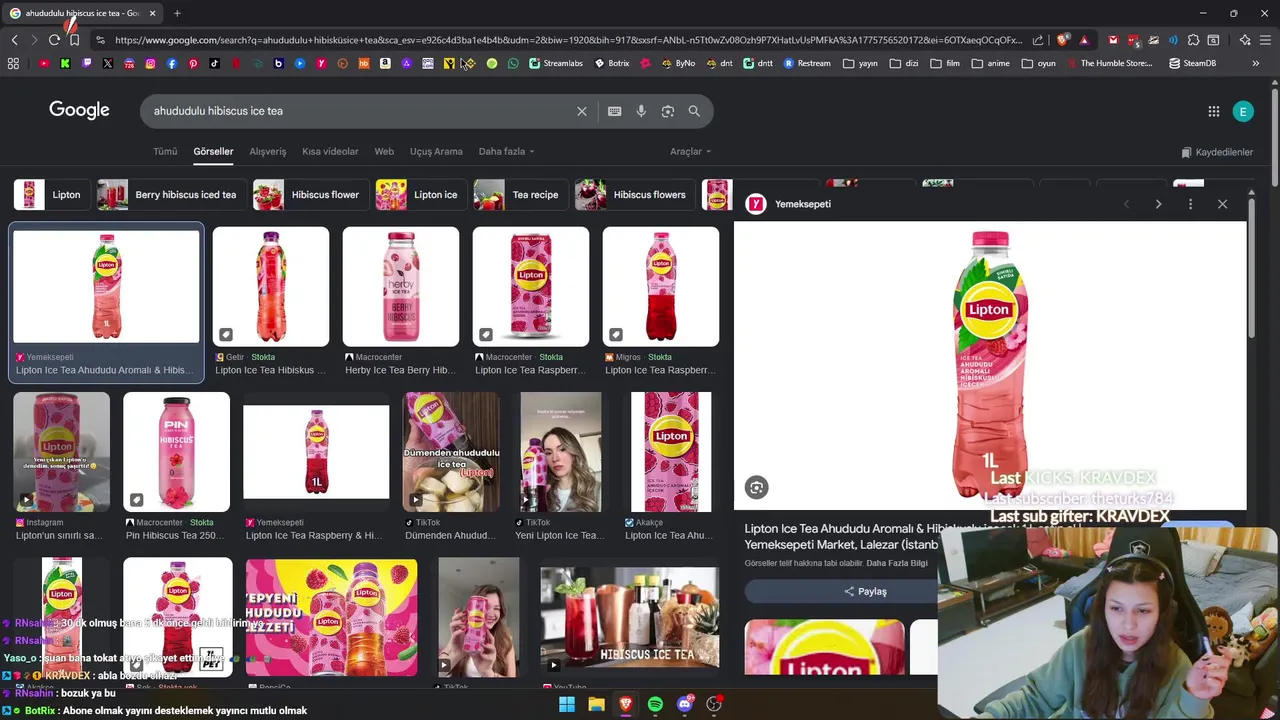
Task: Close the Yemeksepeti image preview panel
Action: click(1222, 204)
